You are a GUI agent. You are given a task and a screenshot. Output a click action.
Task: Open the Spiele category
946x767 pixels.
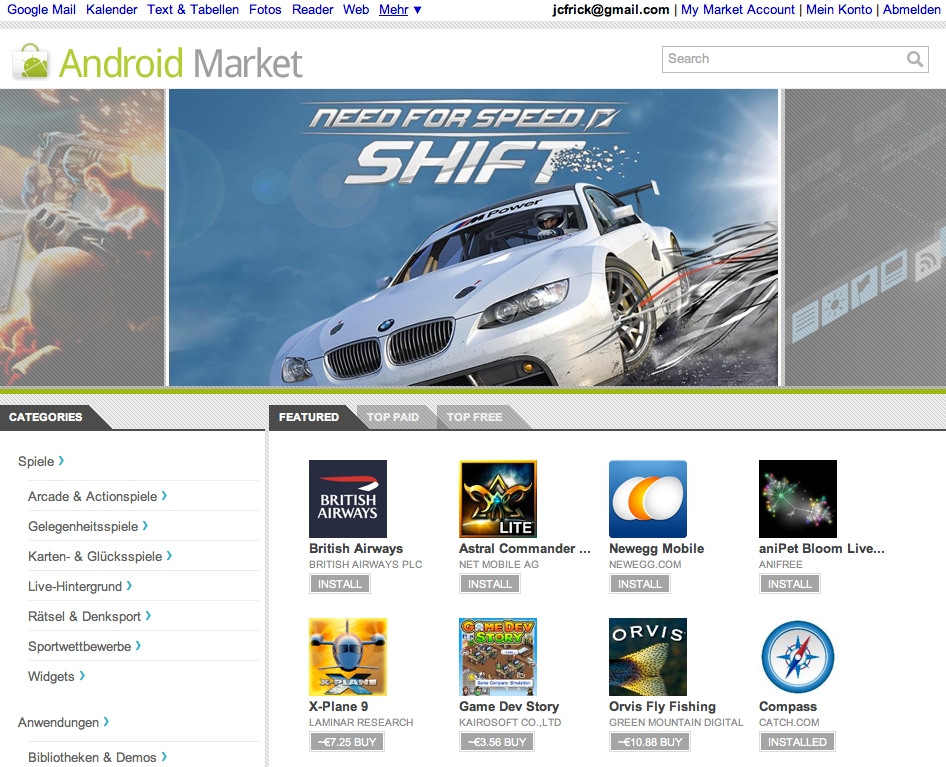tap(41, 462)
